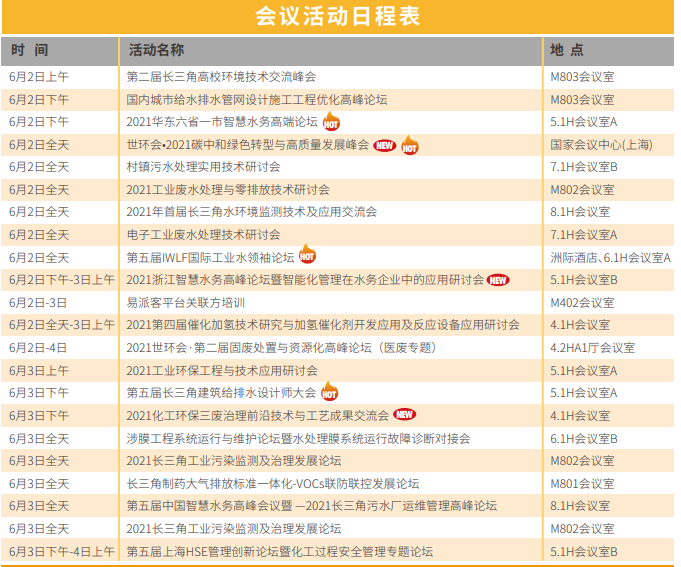Click the HOT badge in the 世环会 row
Image resolution: width=681 pixels, height=567 pixels.
409,145
